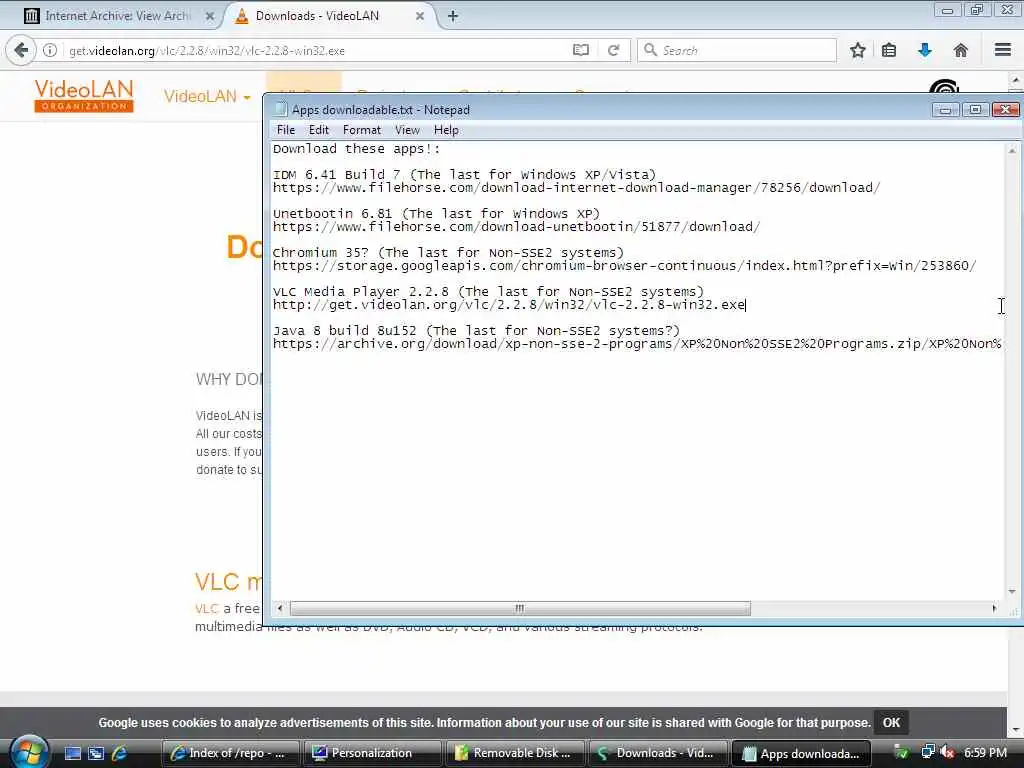Click the 6:59 PM taskbar clock
The image size is (1024, 768).
click(985, 752)
